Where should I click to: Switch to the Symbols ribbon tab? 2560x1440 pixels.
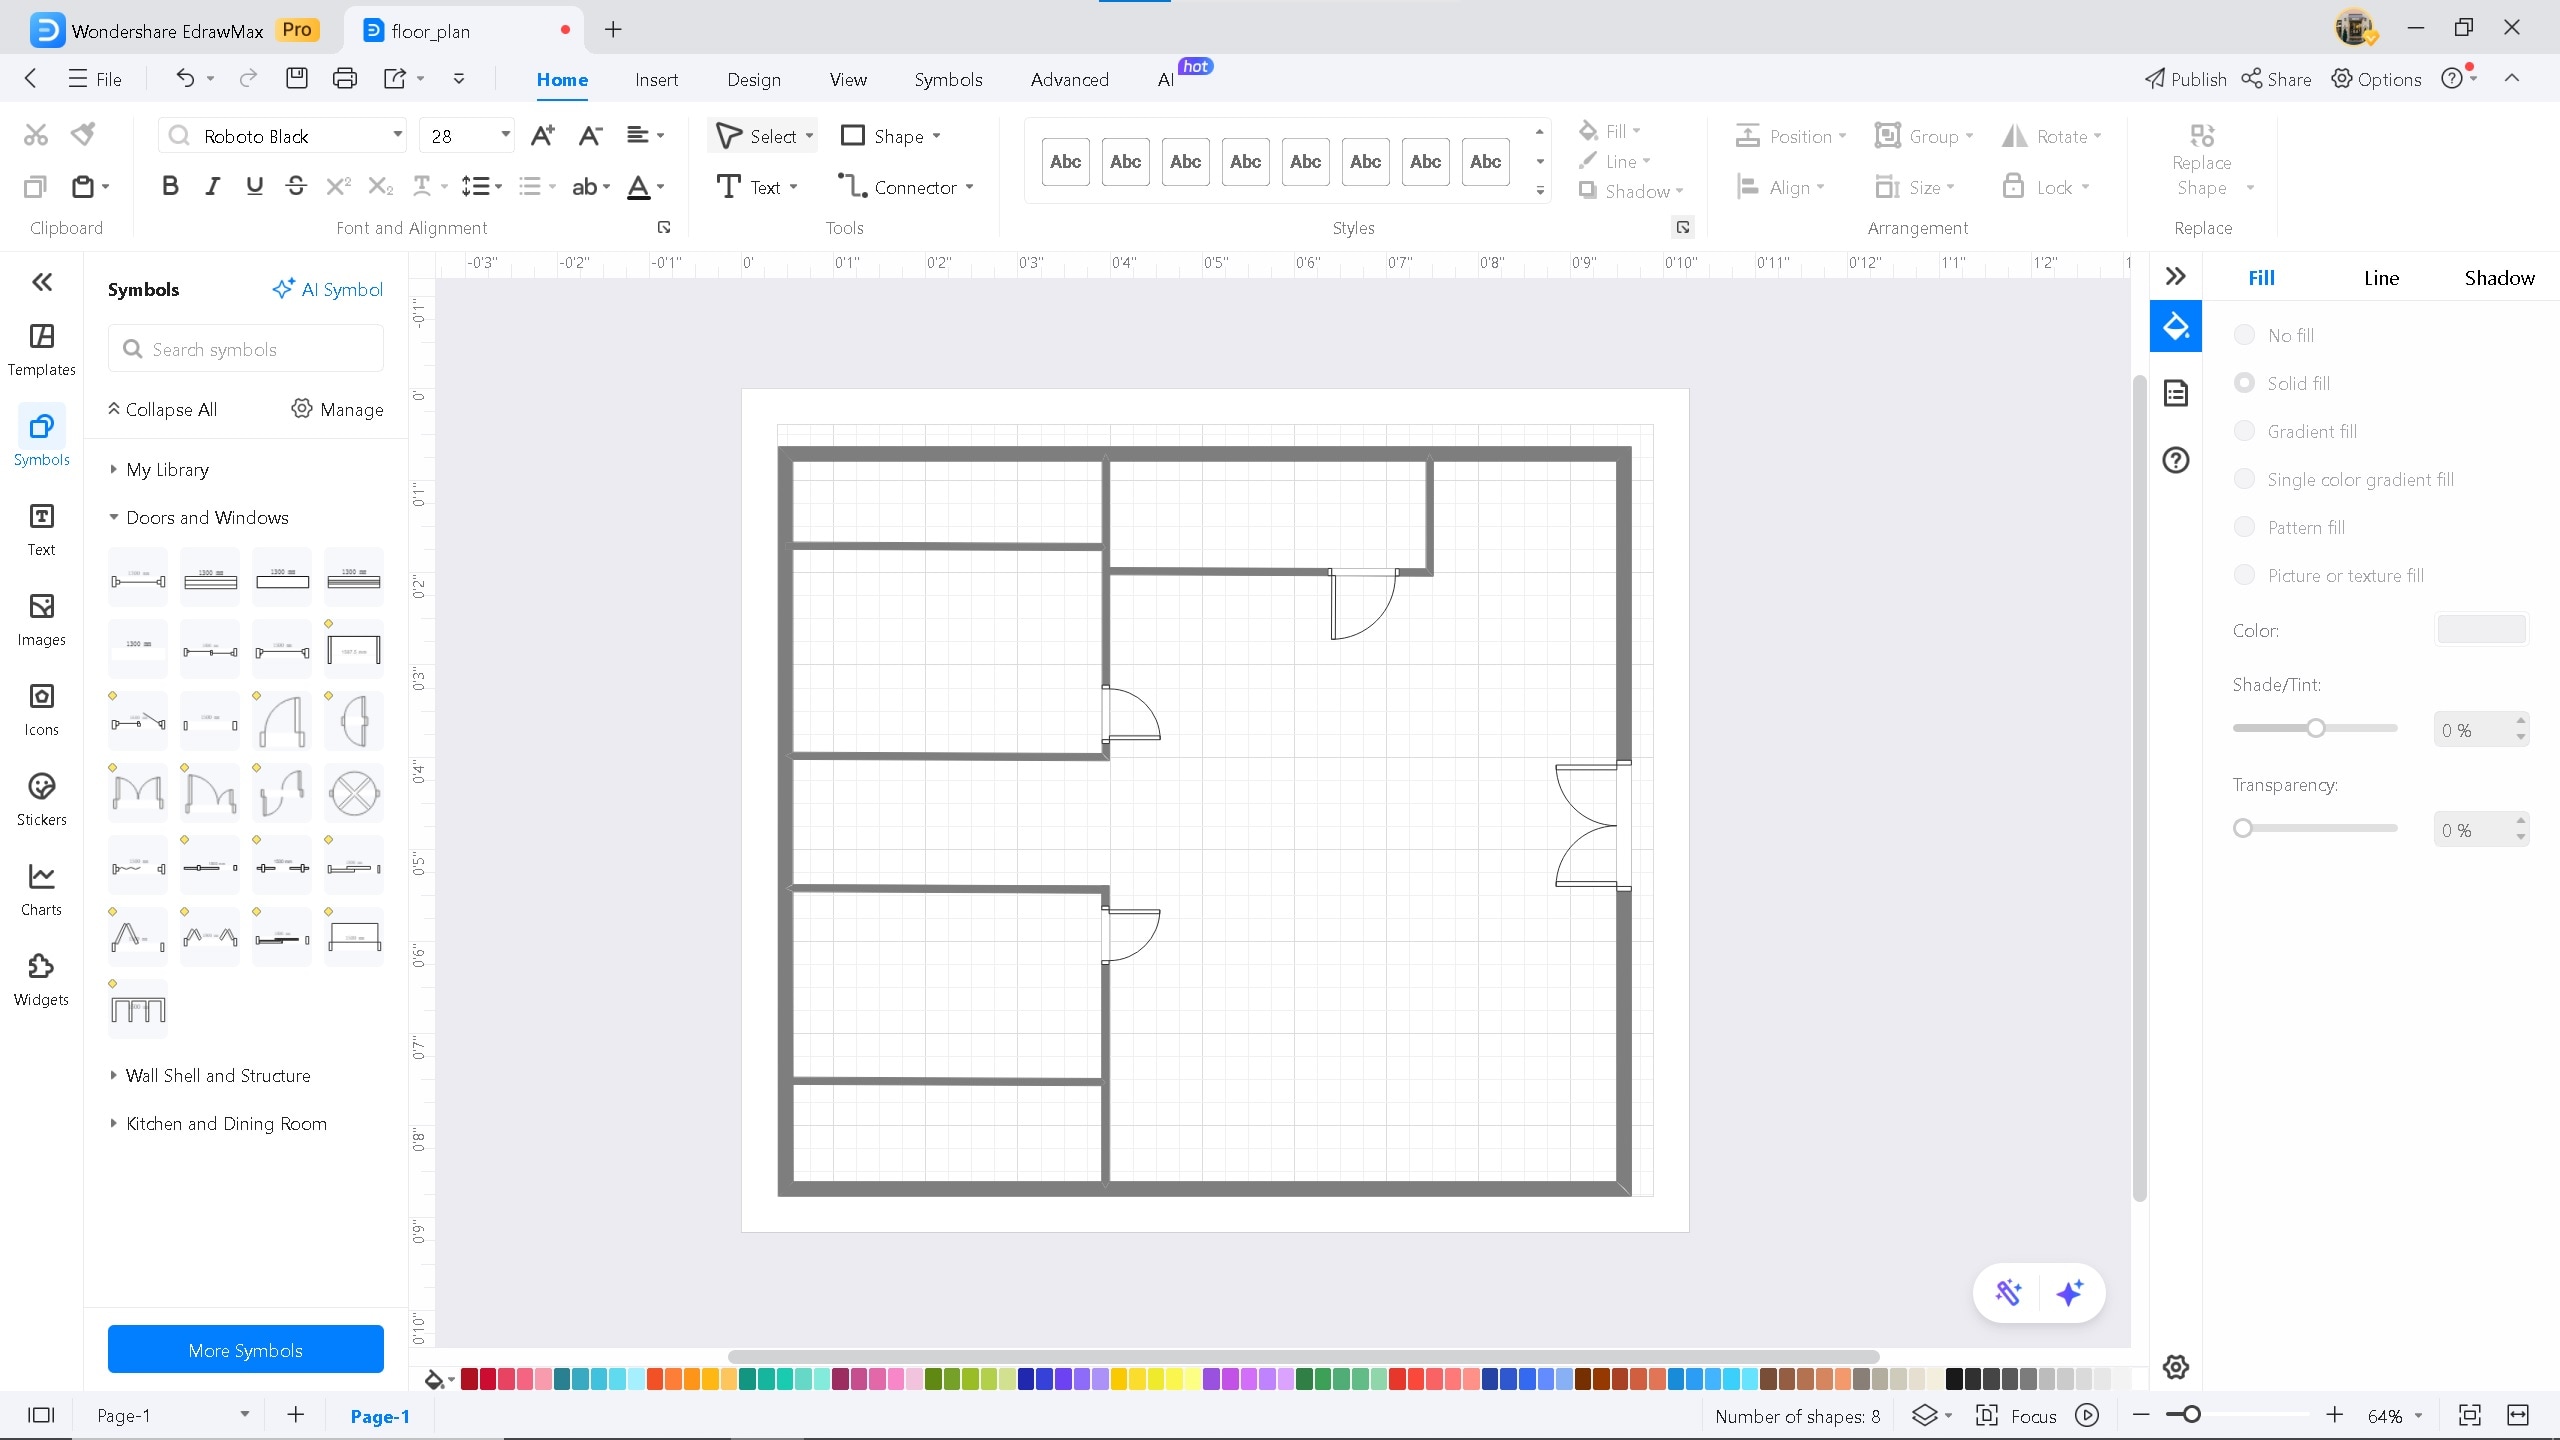tap(948, 79)
